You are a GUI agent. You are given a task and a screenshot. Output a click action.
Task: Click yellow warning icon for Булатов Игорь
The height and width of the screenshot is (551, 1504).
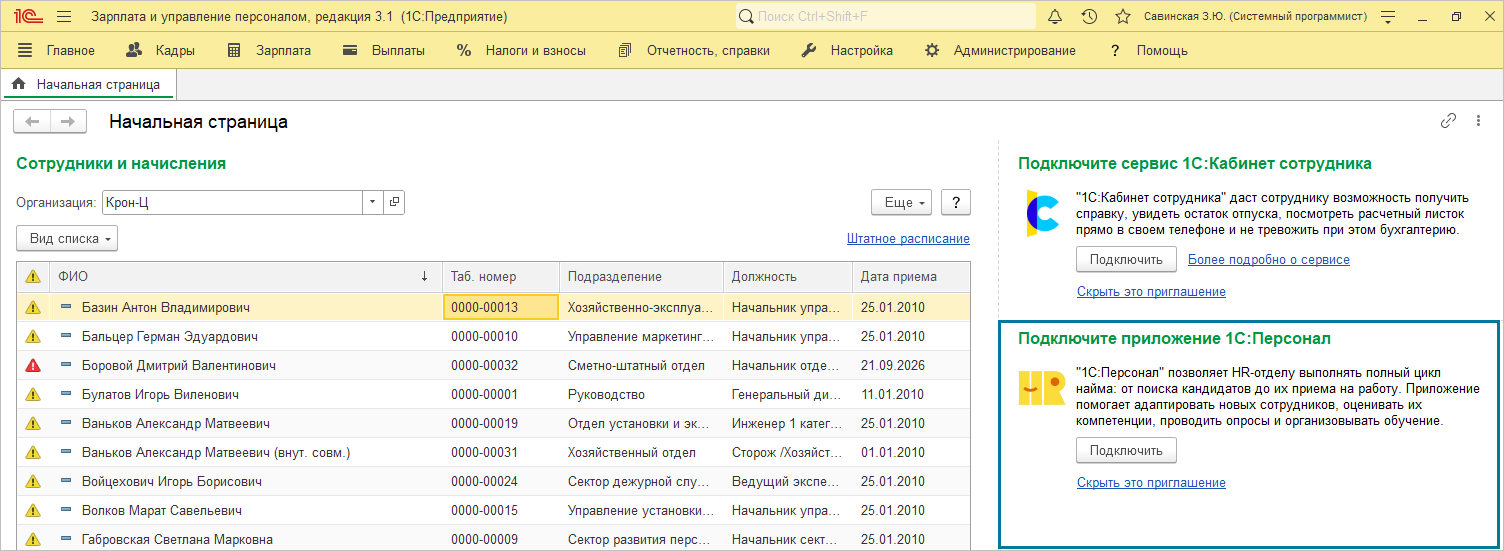coord(33,395)
